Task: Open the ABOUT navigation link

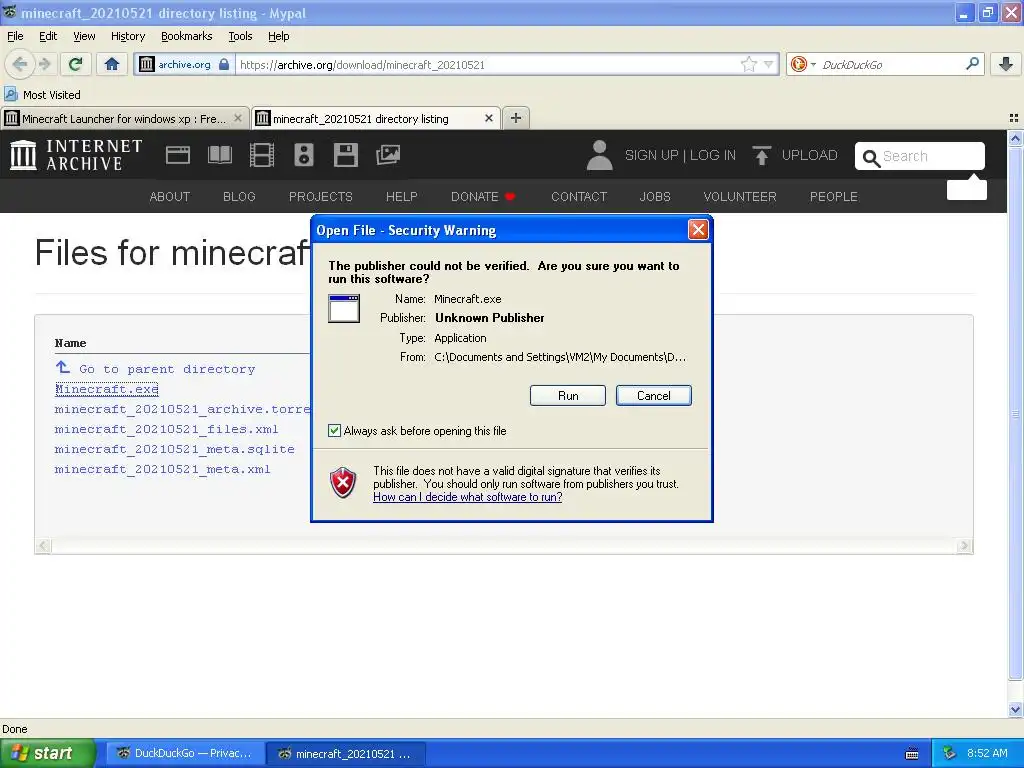Action: click(x=170, y=197)
